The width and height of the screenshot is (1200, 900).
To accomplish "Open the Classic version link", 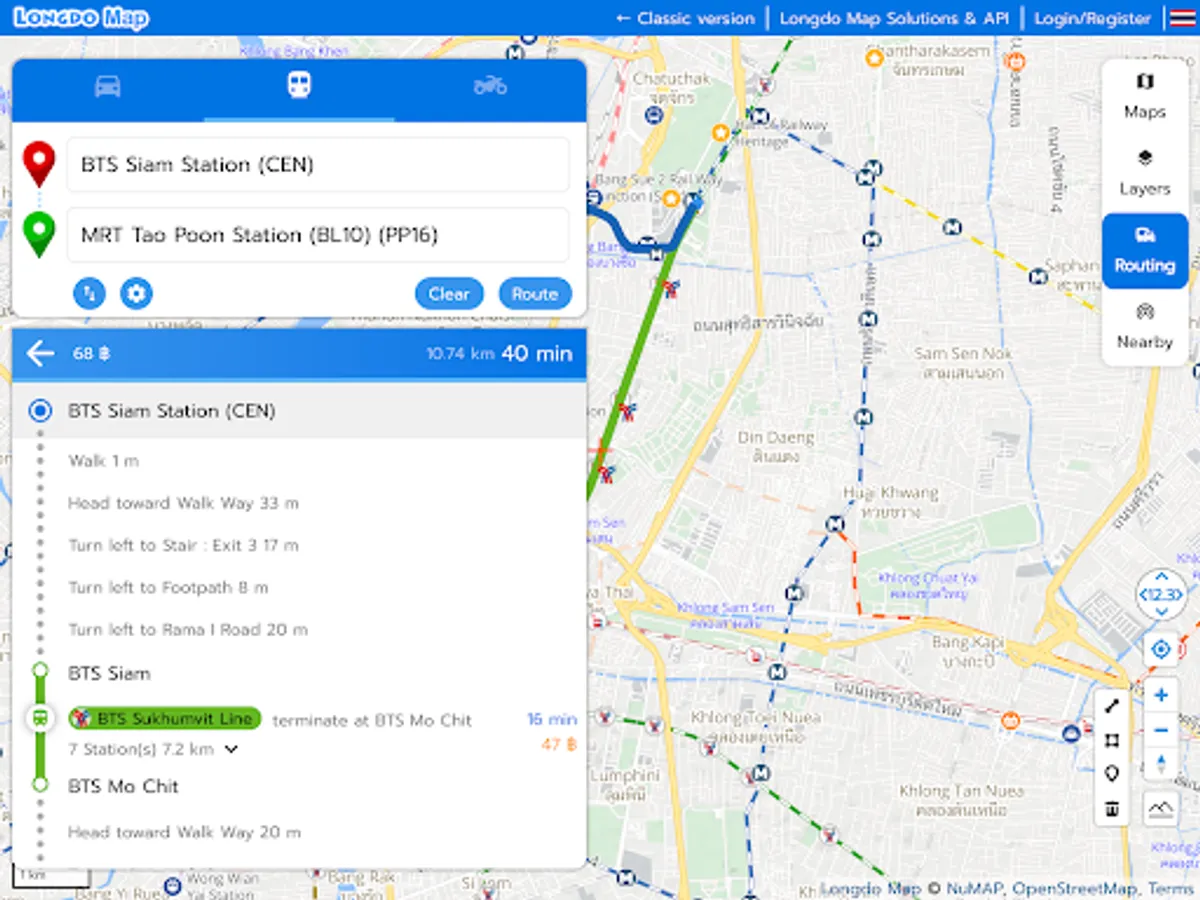I will pyautogui.click(x=685, y=18).
